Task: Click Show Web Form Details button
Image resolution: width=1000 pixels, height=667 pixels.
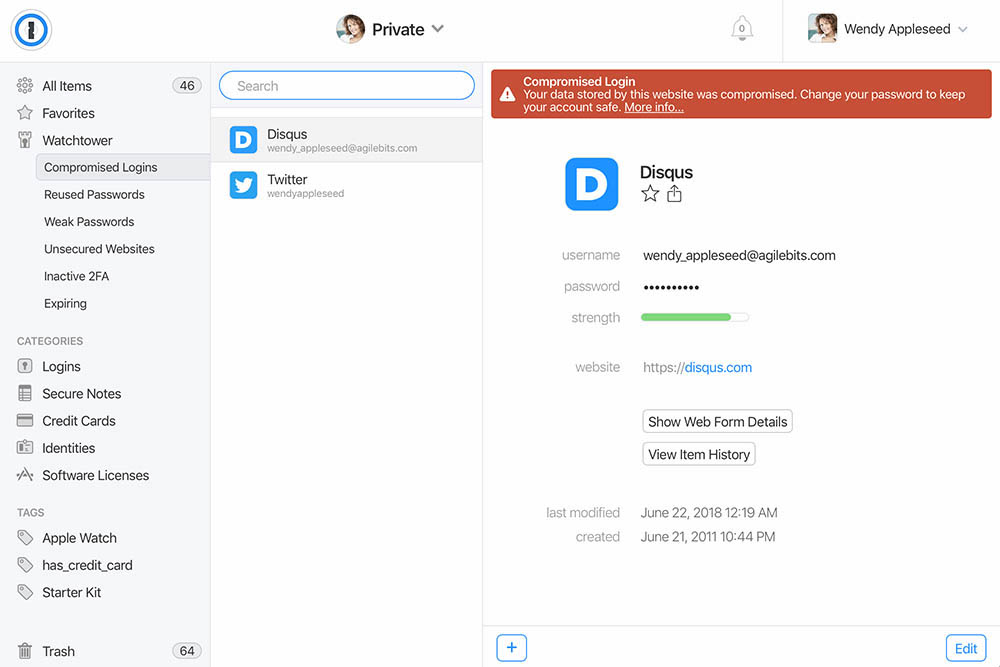Action: (717, 421)
